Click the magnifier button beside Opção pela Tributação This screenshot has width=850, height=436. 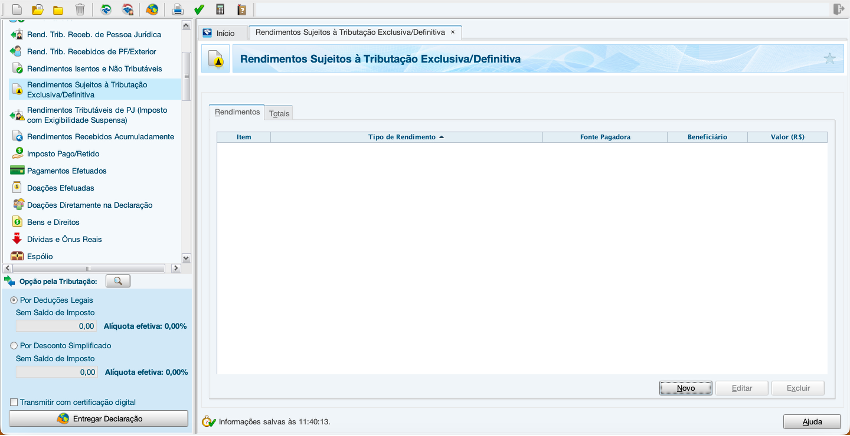click(x=118, y=281)
